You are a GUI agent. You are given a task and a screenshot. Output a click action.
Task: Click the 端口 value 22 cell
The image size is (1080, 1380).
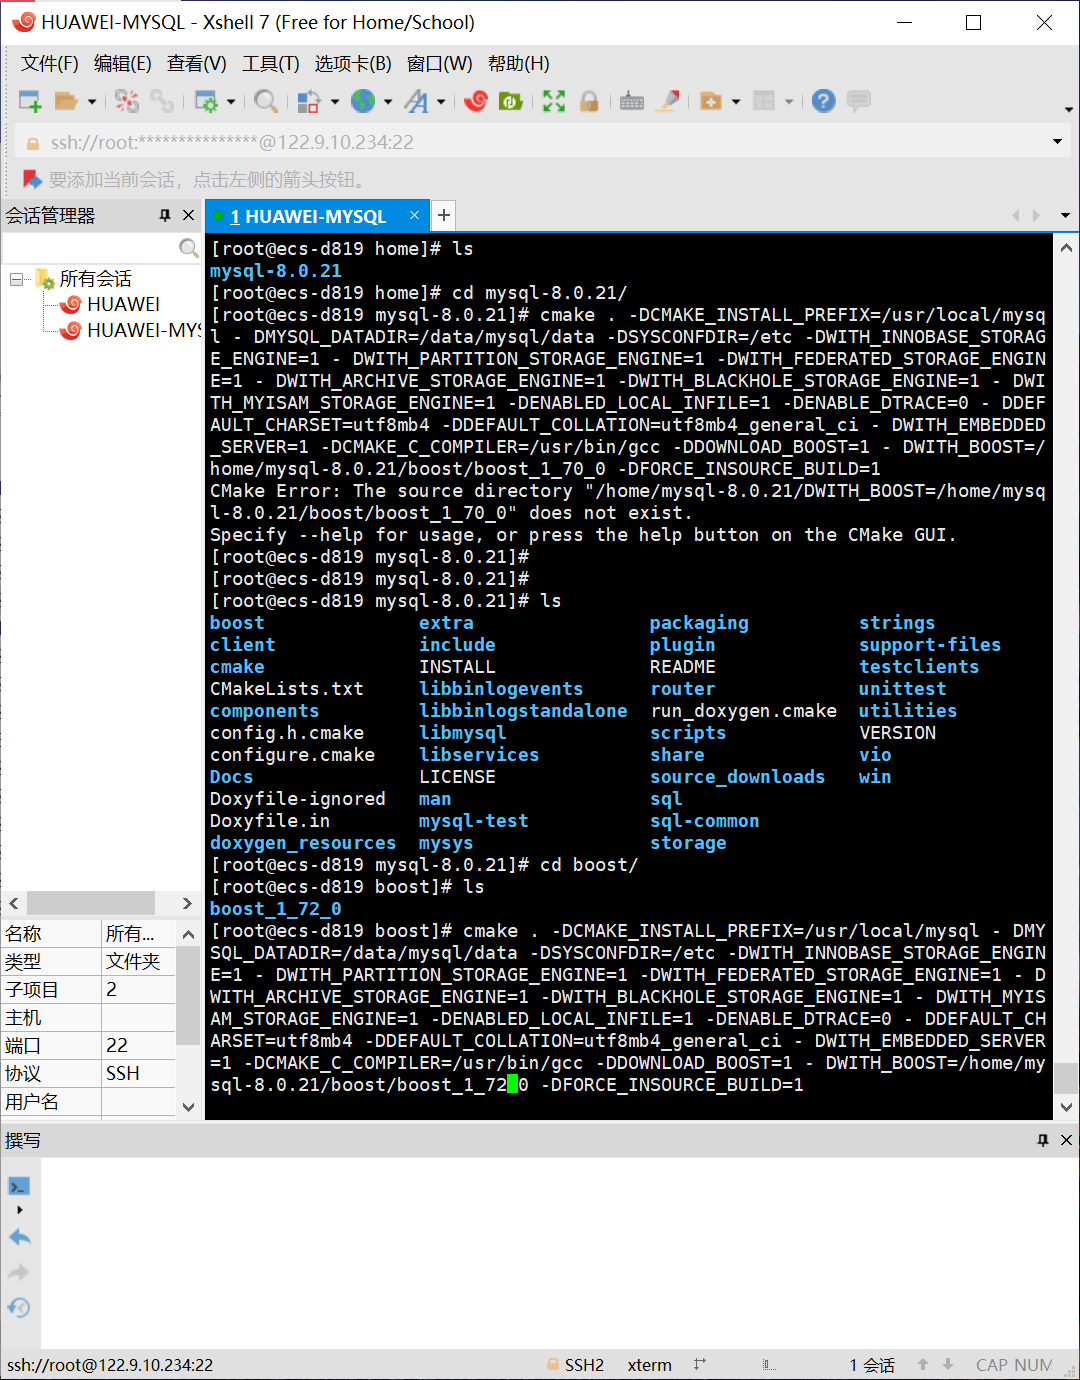(139, 1045)
